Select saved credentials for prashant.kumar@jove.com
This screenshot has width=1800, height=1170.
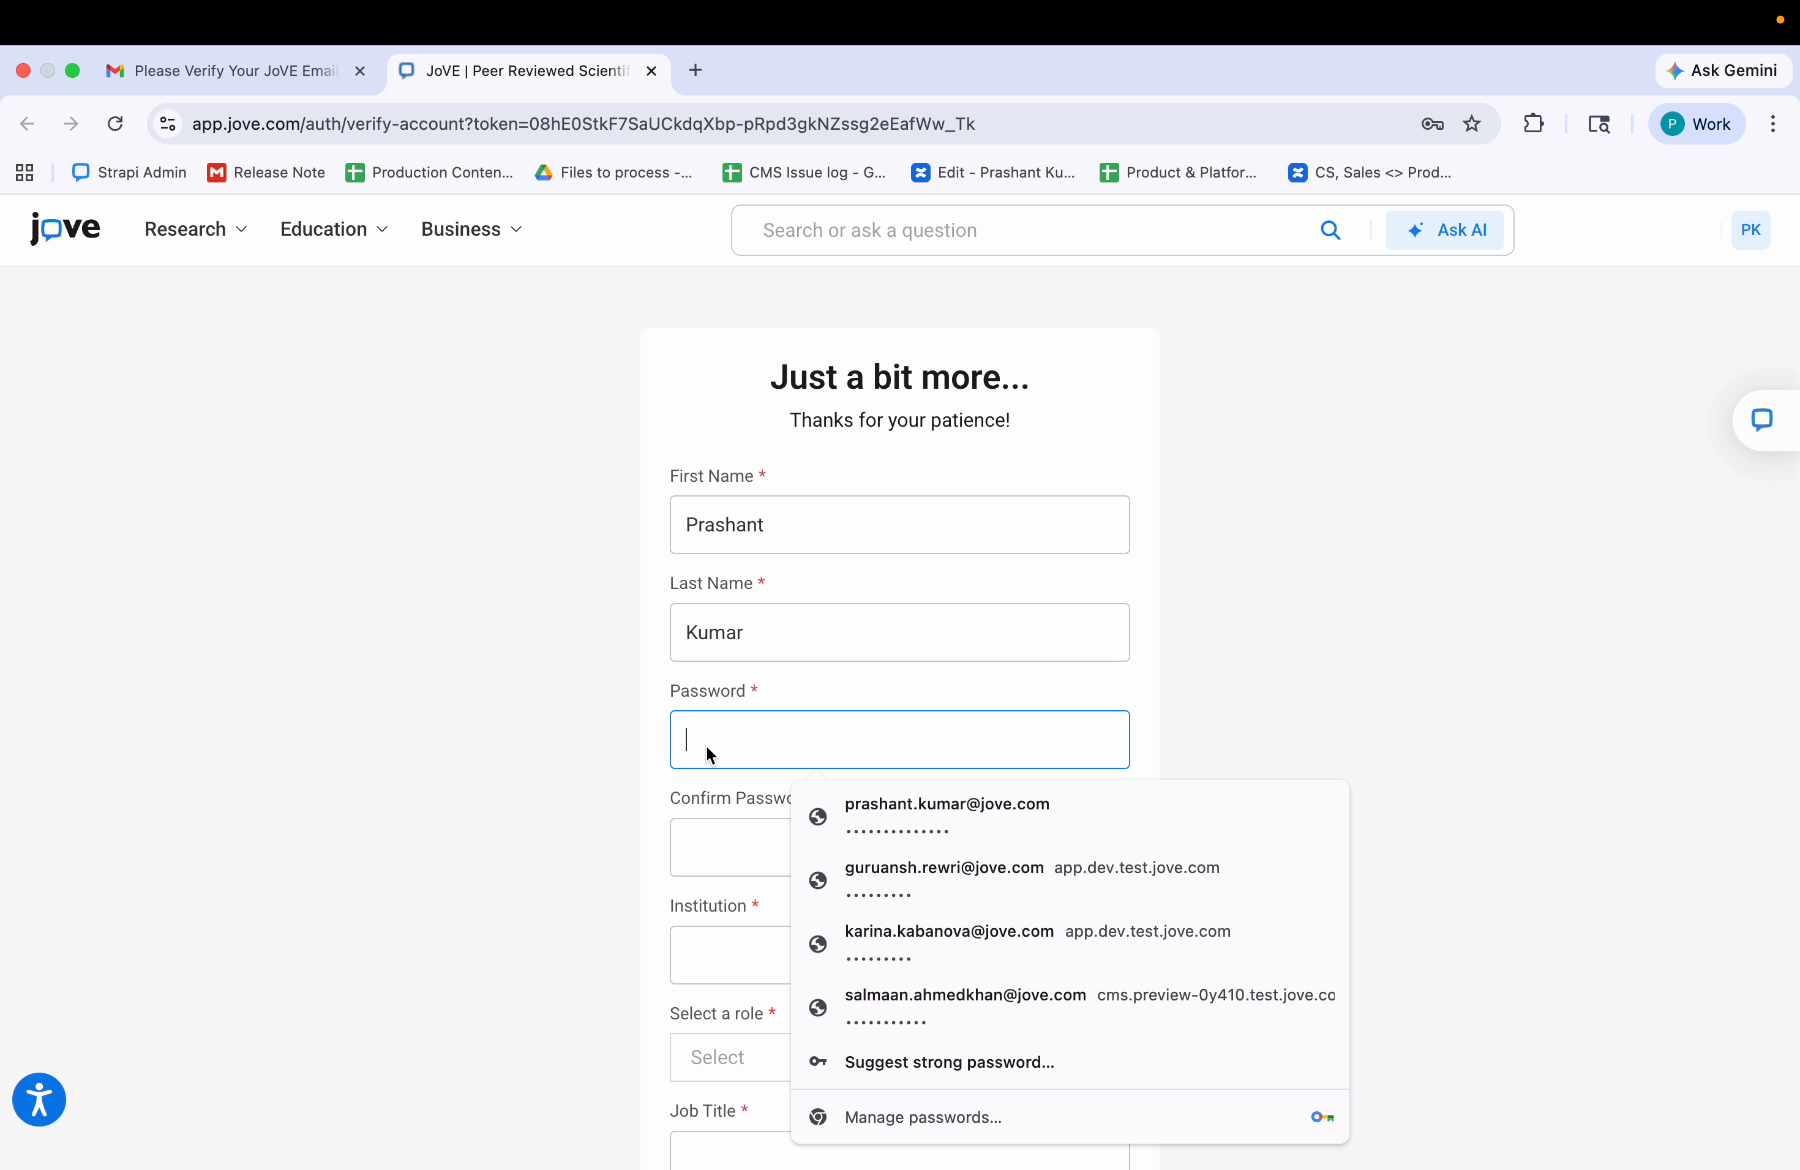coord(947,816)
